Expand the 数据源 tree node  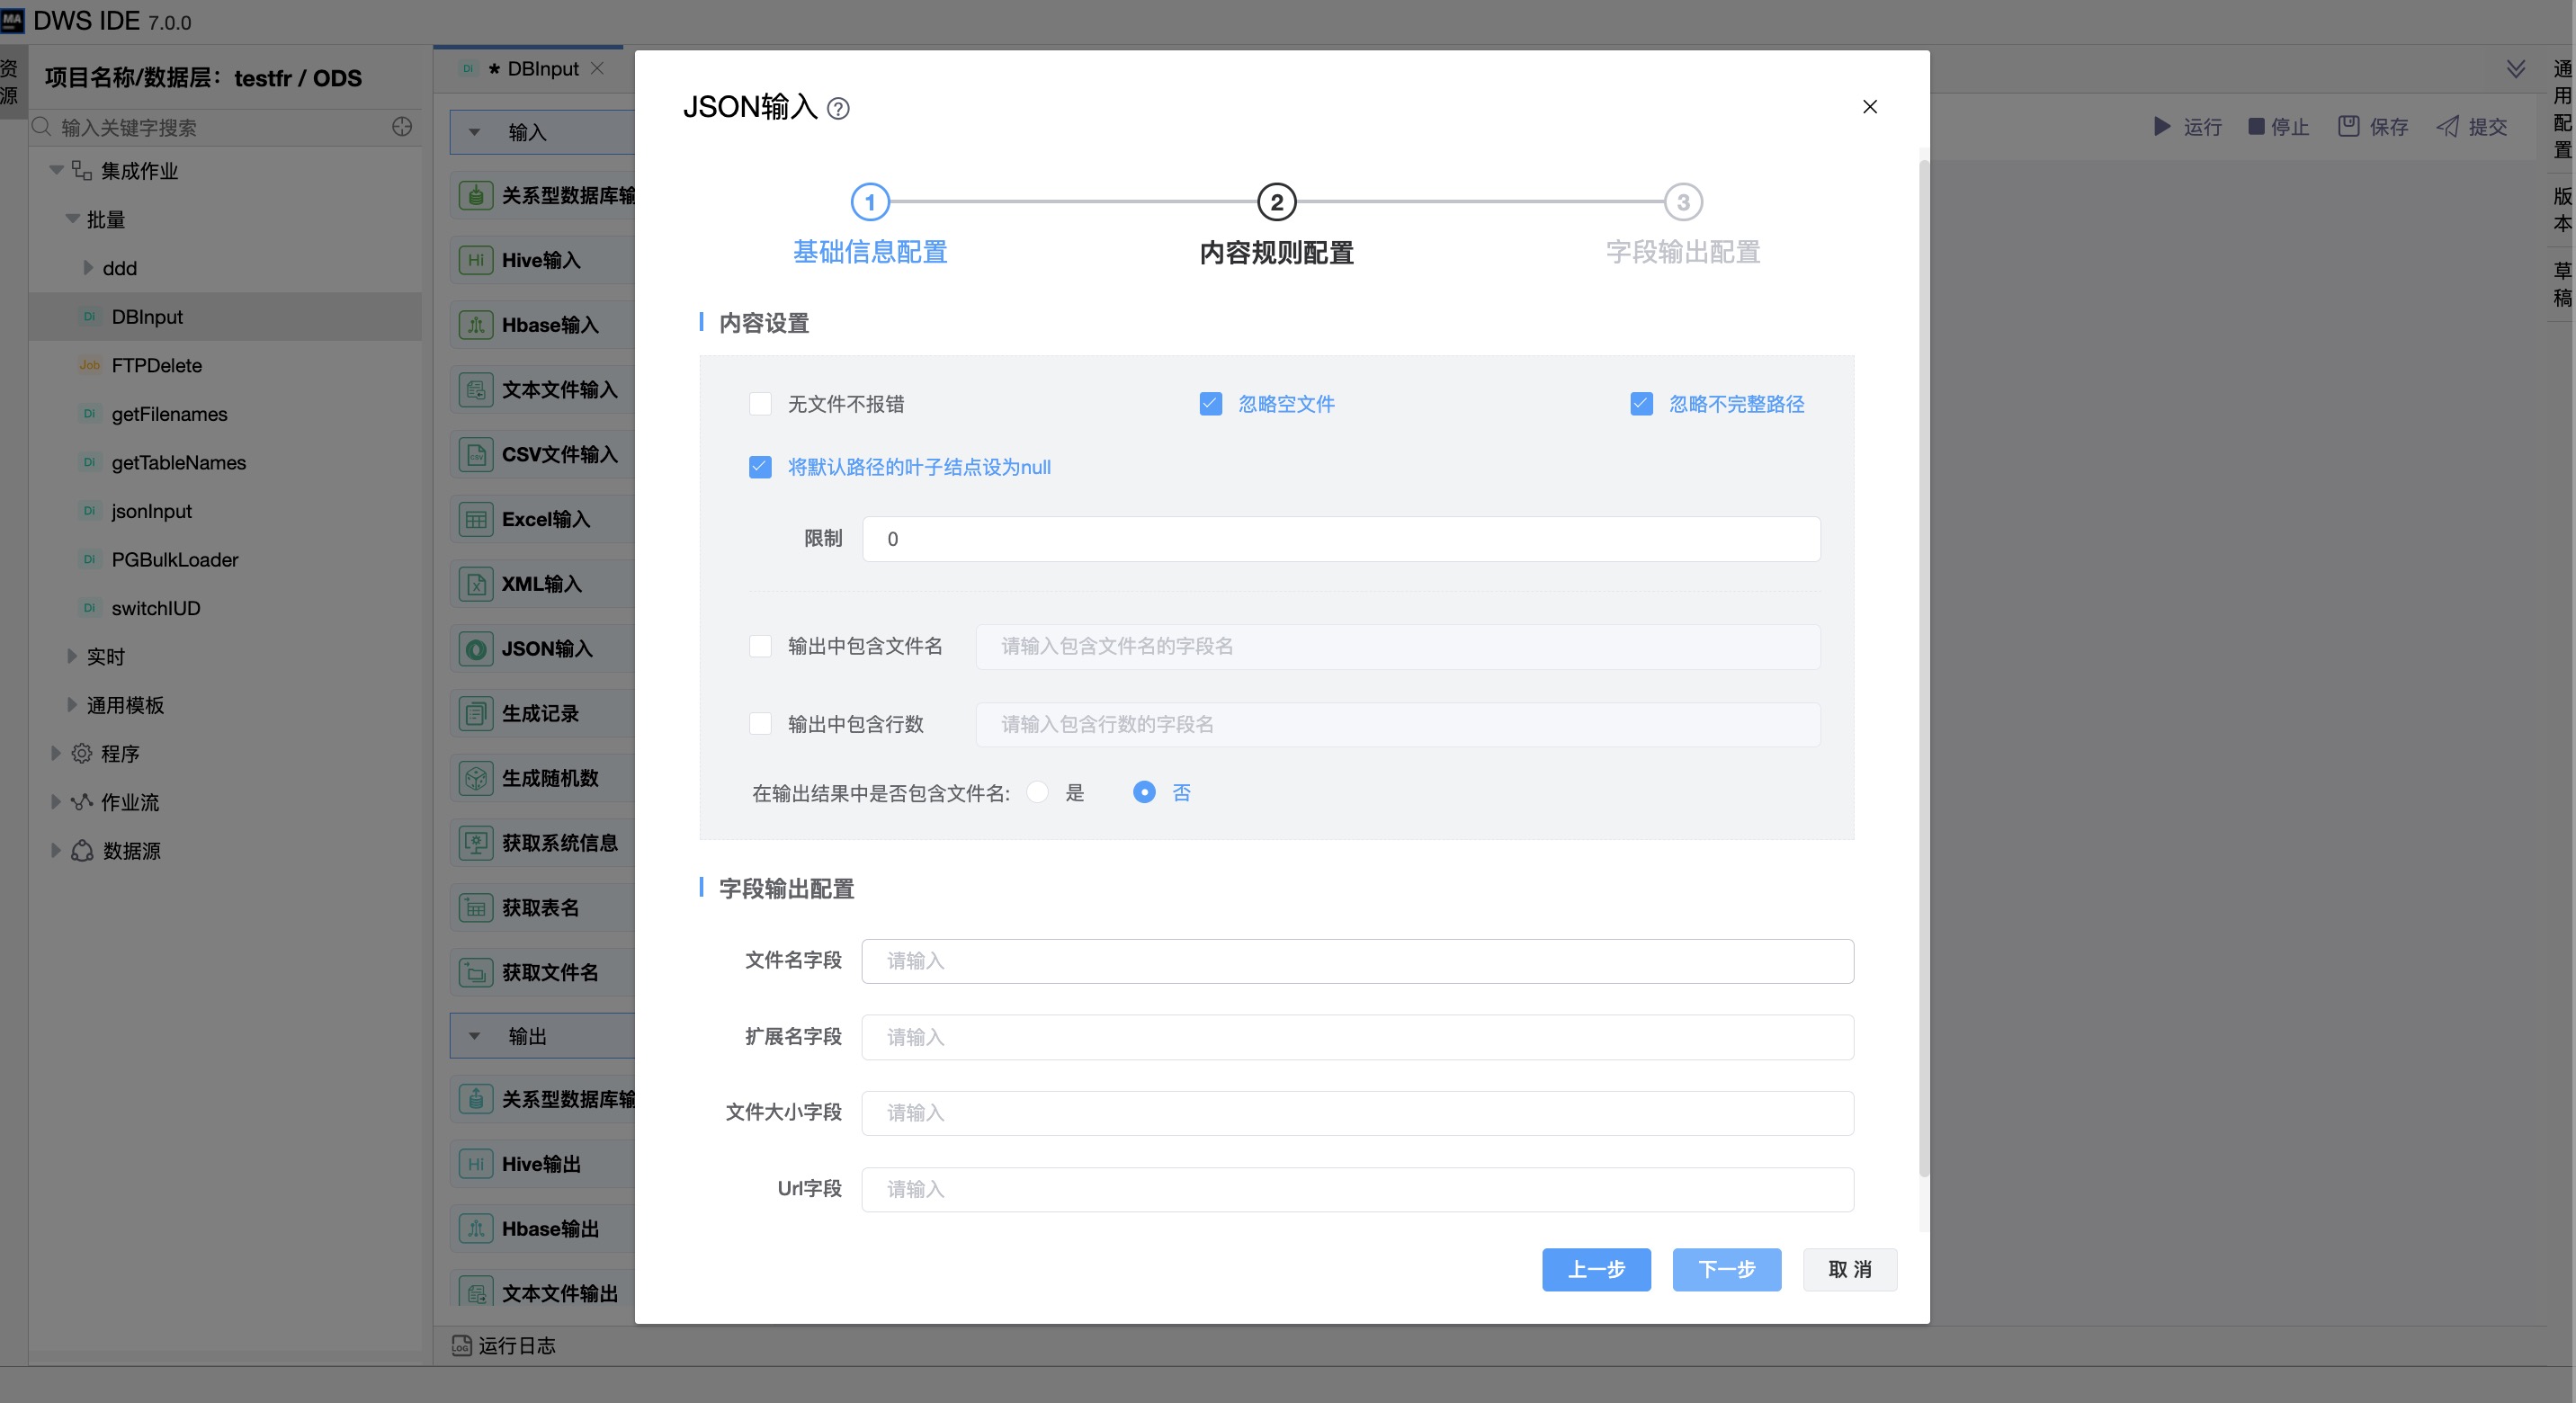[56, 850]
